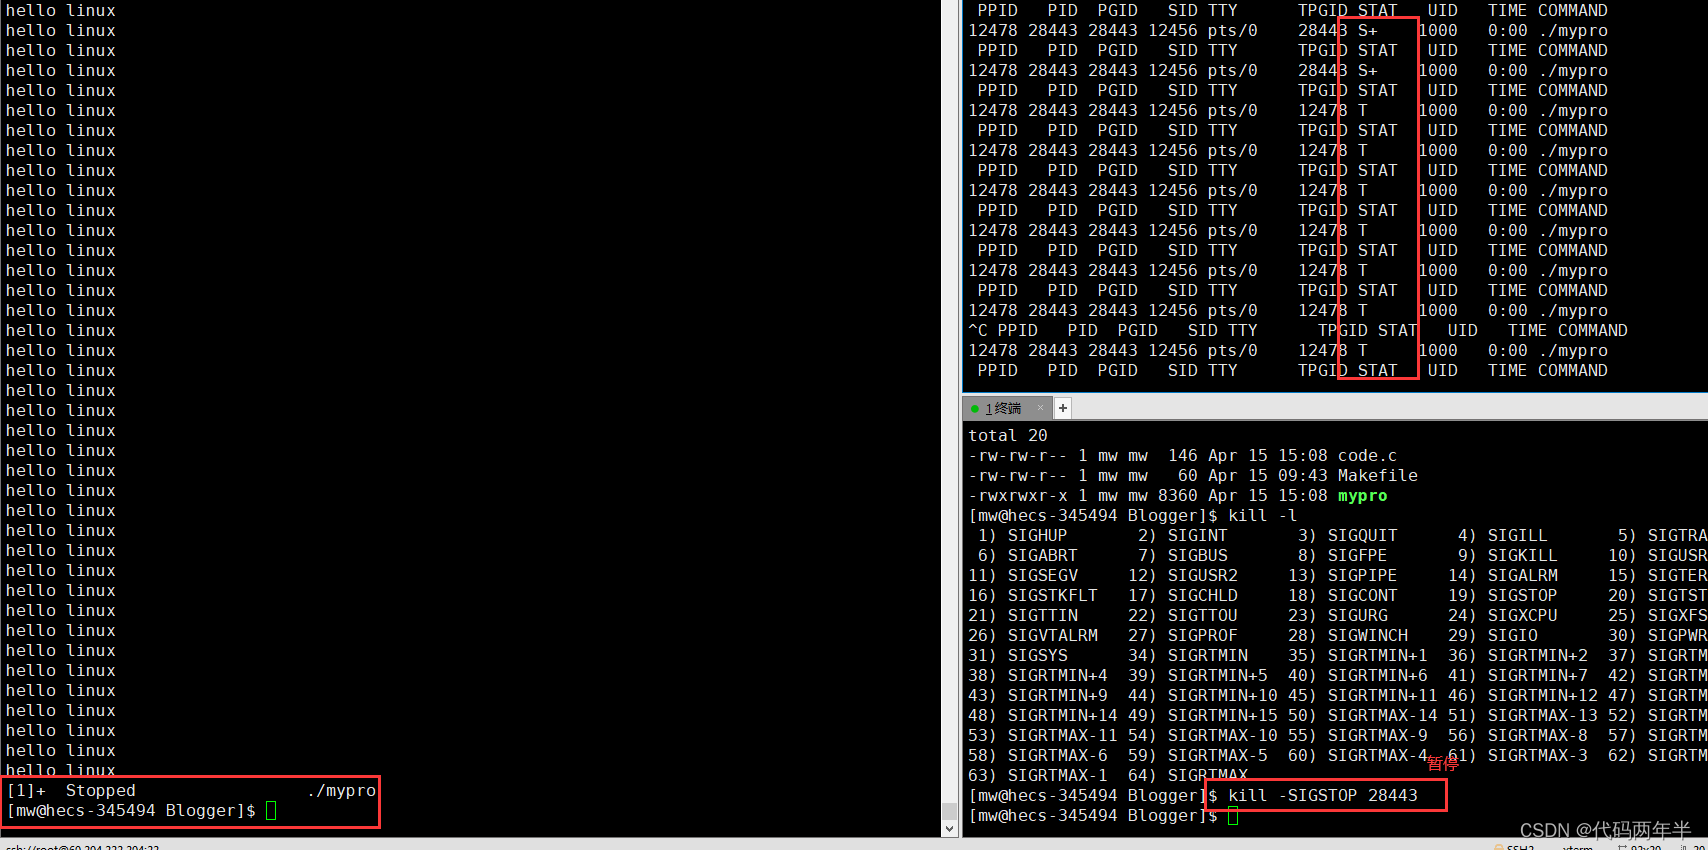Click signal "24) SIGXCPU" in the list
This screenshot has height=850, width=1708.
tap(1502, 616)
